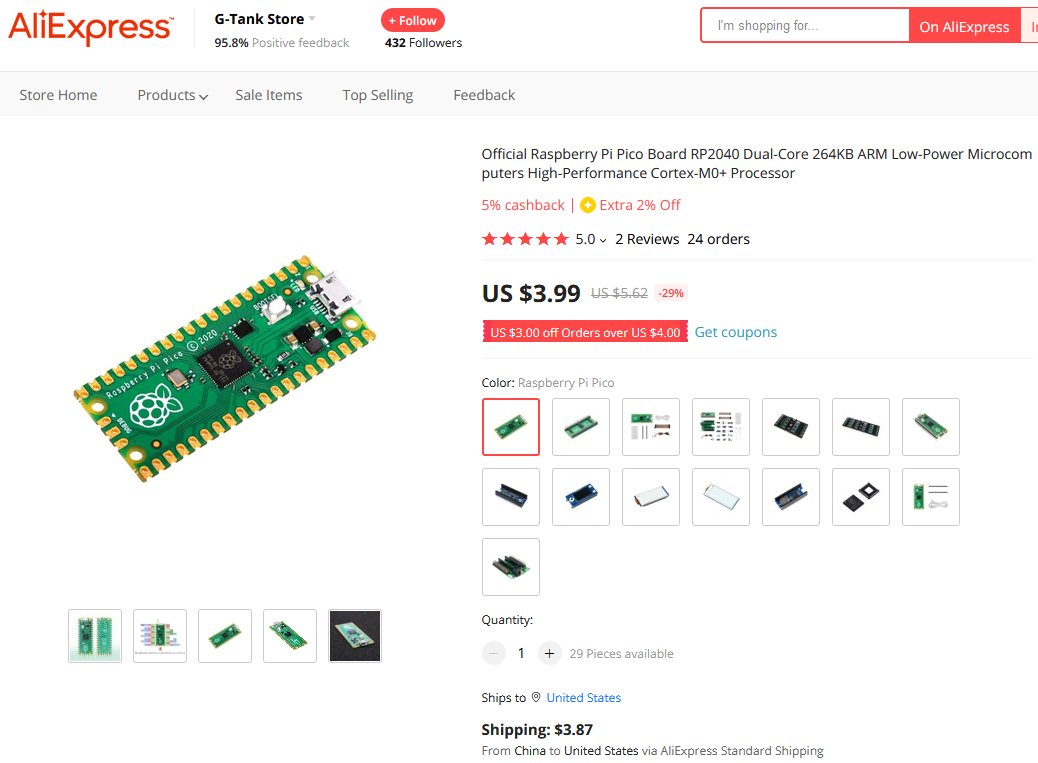Select the first Raspberry Pi Pico color swatch
This screenshot has height=763, width=1038.
(511, 427)
